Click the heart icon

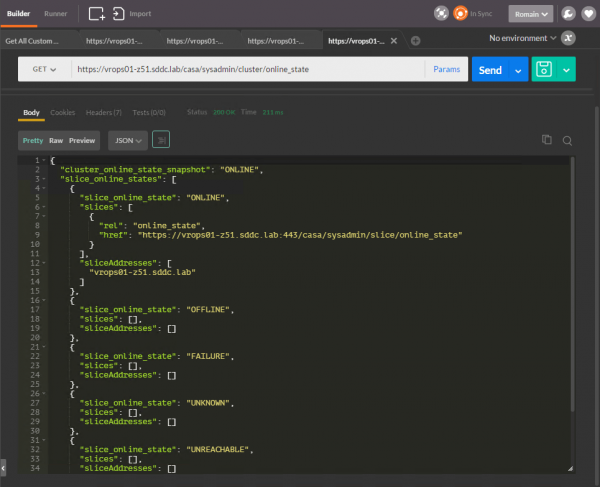pyautogui.click(x=589, y=14)
